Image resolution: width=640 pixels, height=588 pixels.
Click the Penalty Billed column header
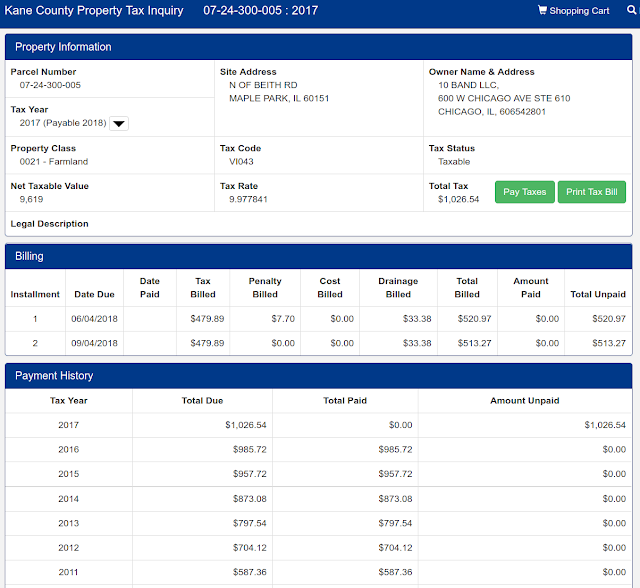[265, 288]
